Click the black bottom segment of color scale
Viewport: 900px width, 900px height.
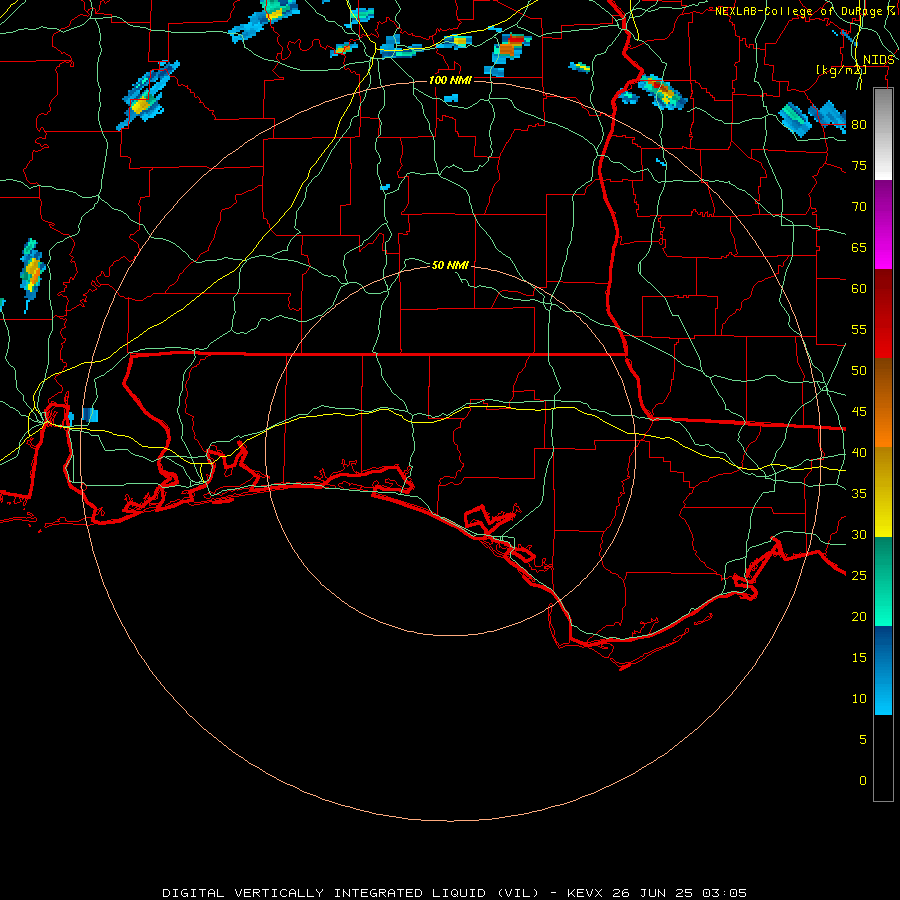pyautogui.click(x=883, y=758)
